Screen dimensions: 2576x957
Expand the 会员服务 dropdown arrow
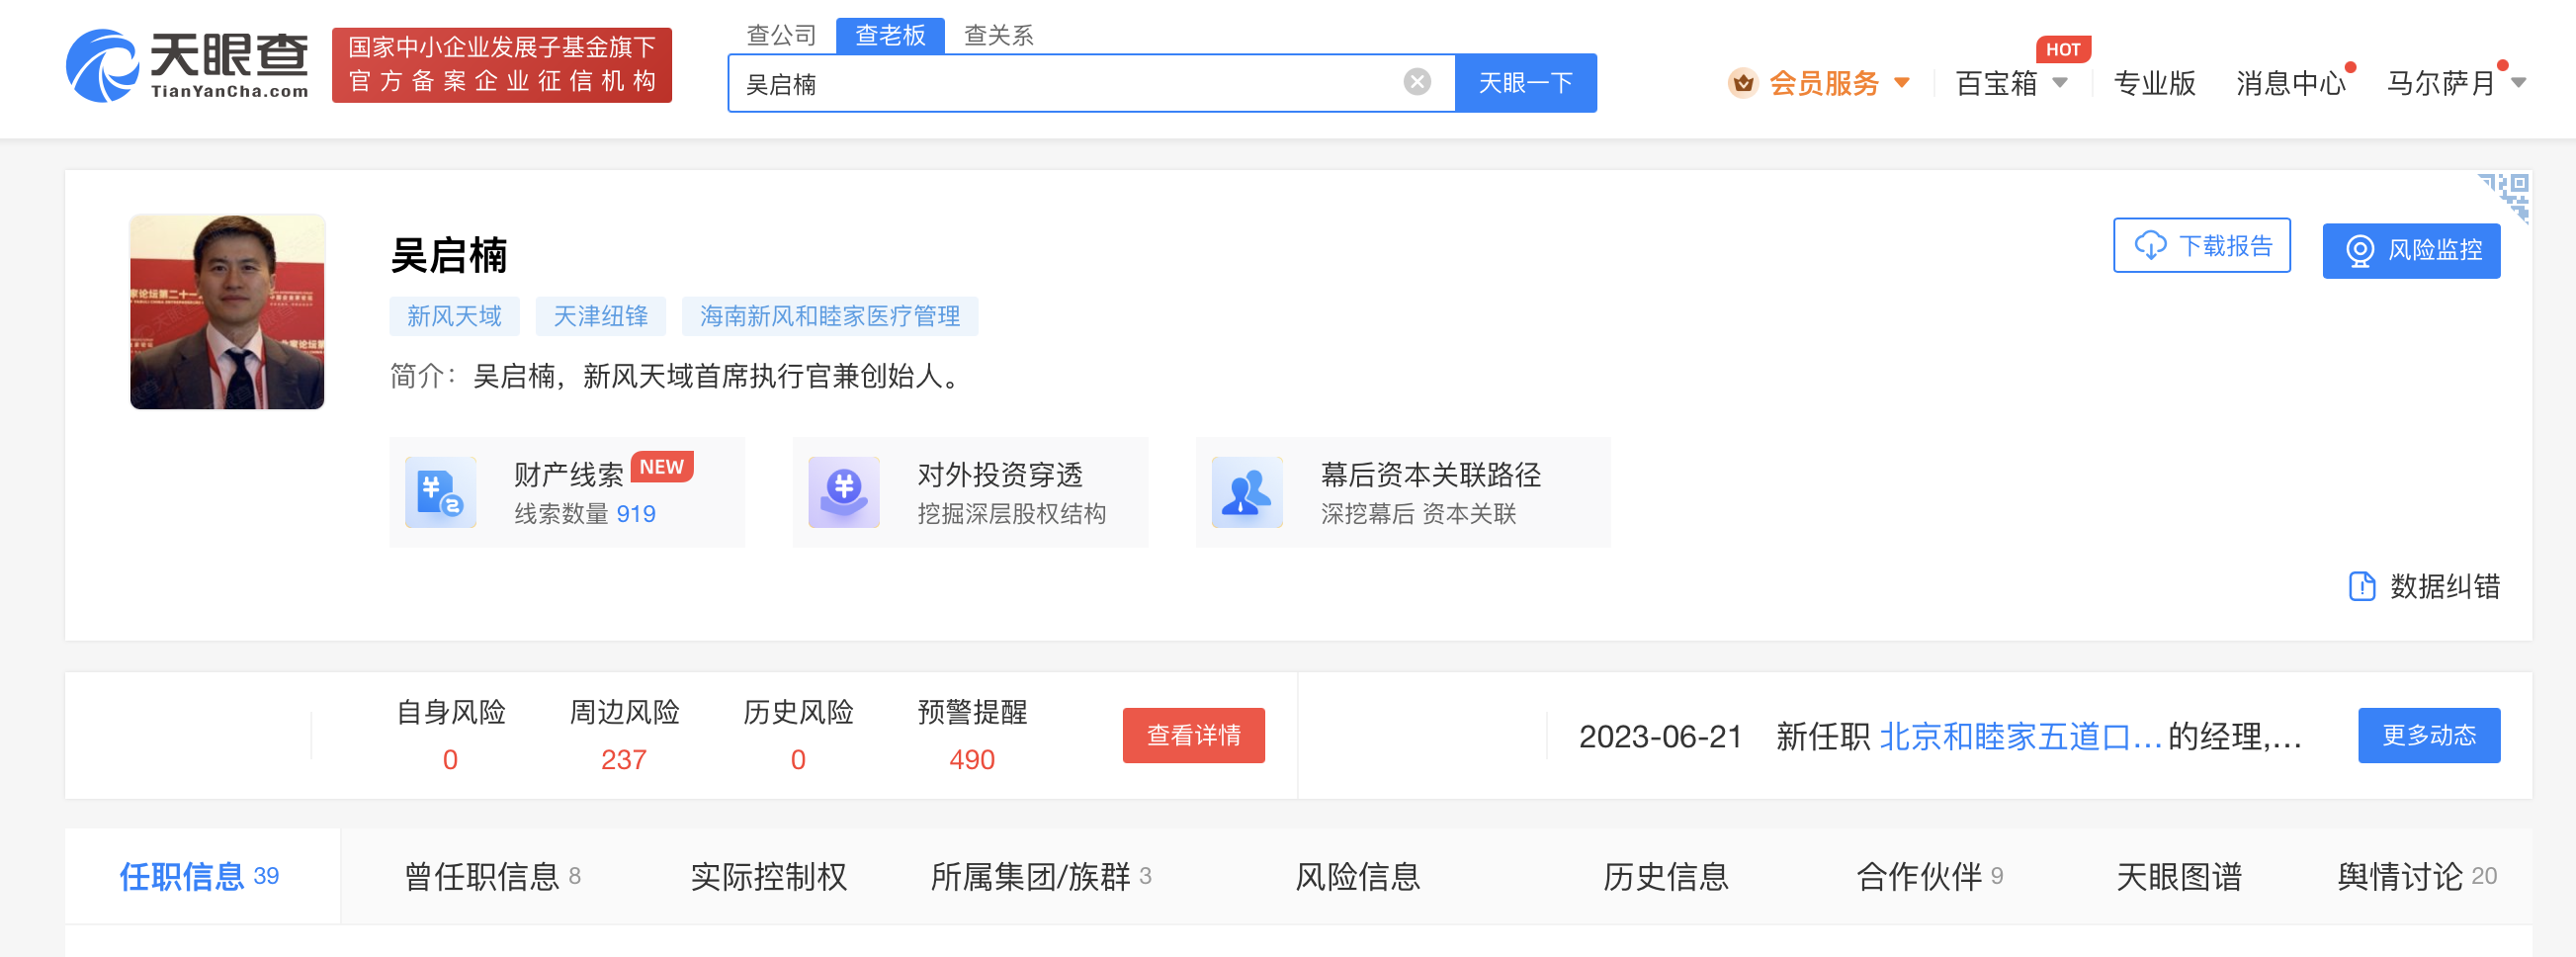pyautogui.click(x=1902, y=83)
